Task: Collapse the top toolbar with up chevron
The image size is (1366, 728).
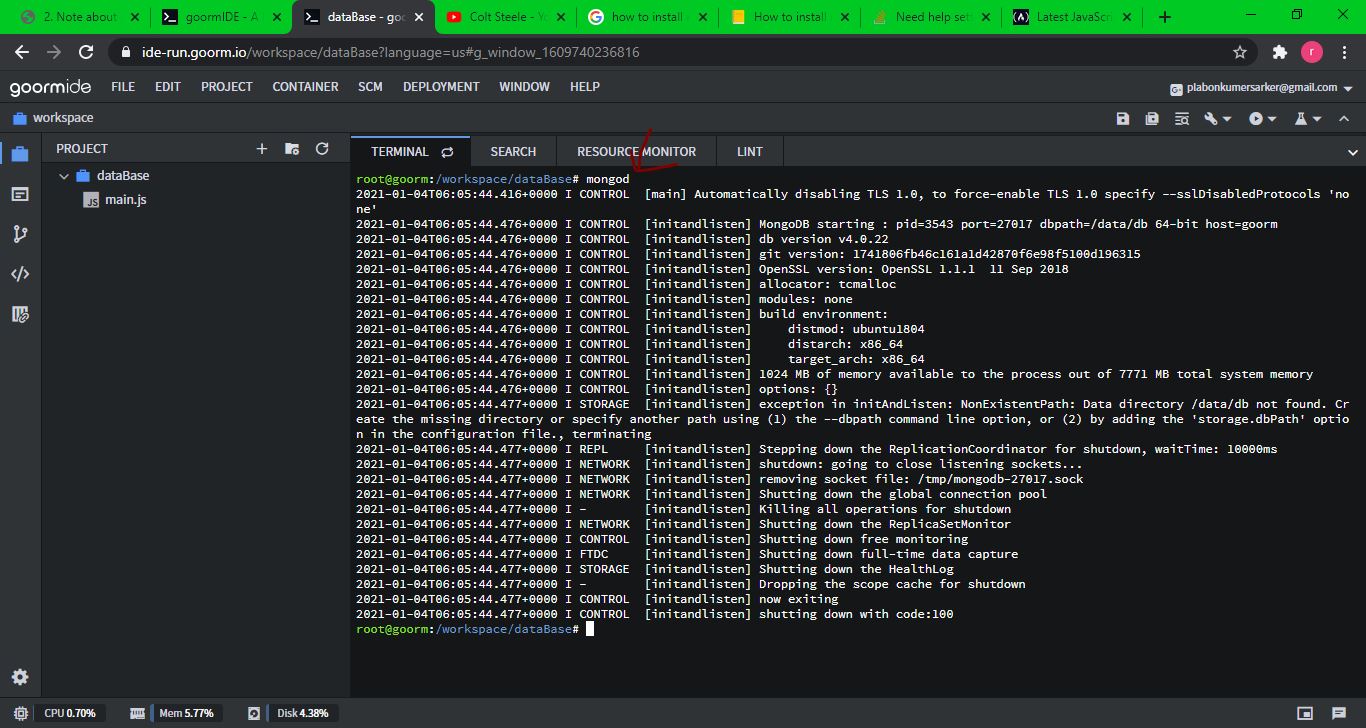Action: (x=1346, y=118)
